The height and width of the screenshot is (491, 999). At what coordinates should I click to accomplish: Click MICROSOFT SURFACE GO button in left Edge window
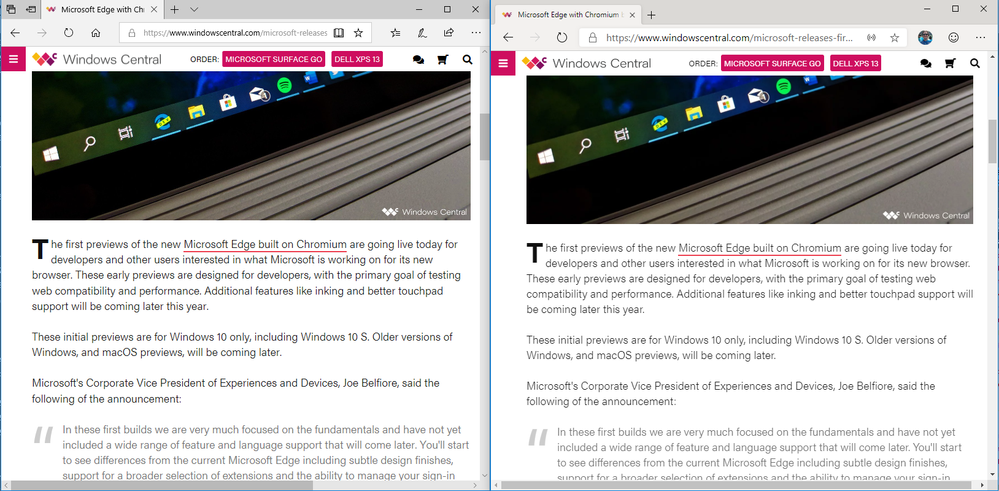coord(274,60)
